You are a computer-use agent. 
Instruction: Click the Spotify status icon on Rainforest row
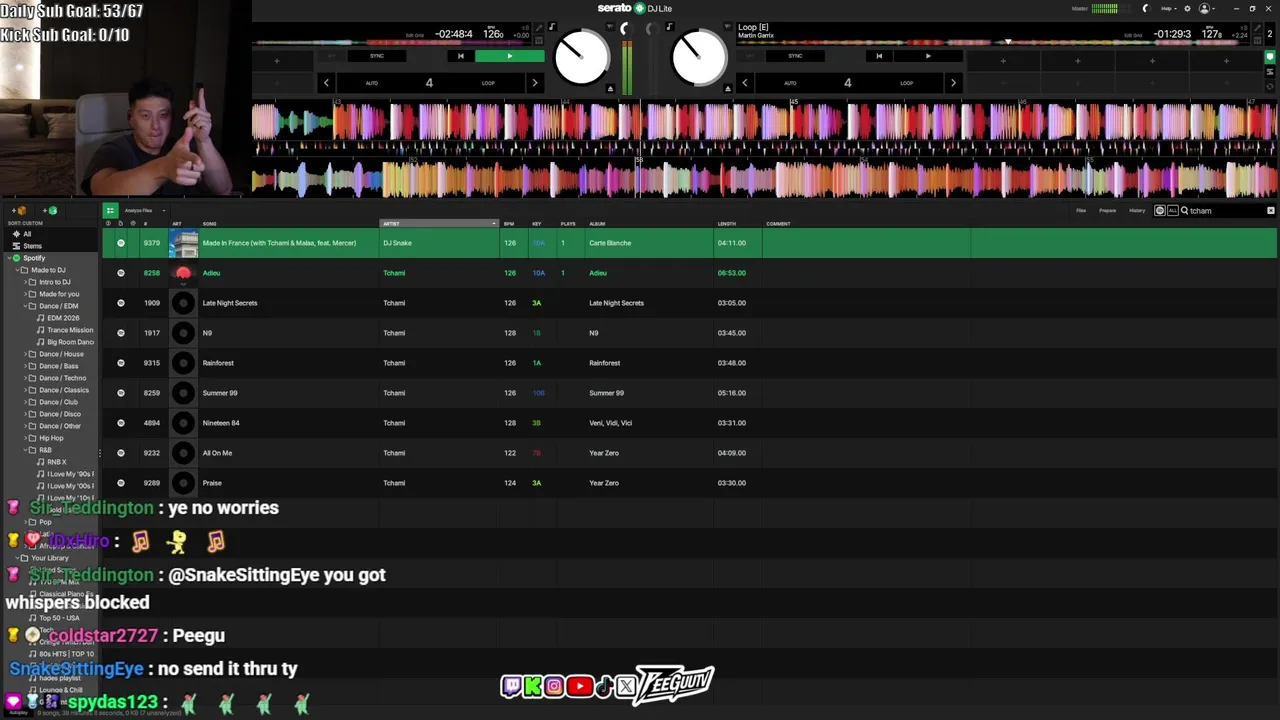[x=121, y=363]
